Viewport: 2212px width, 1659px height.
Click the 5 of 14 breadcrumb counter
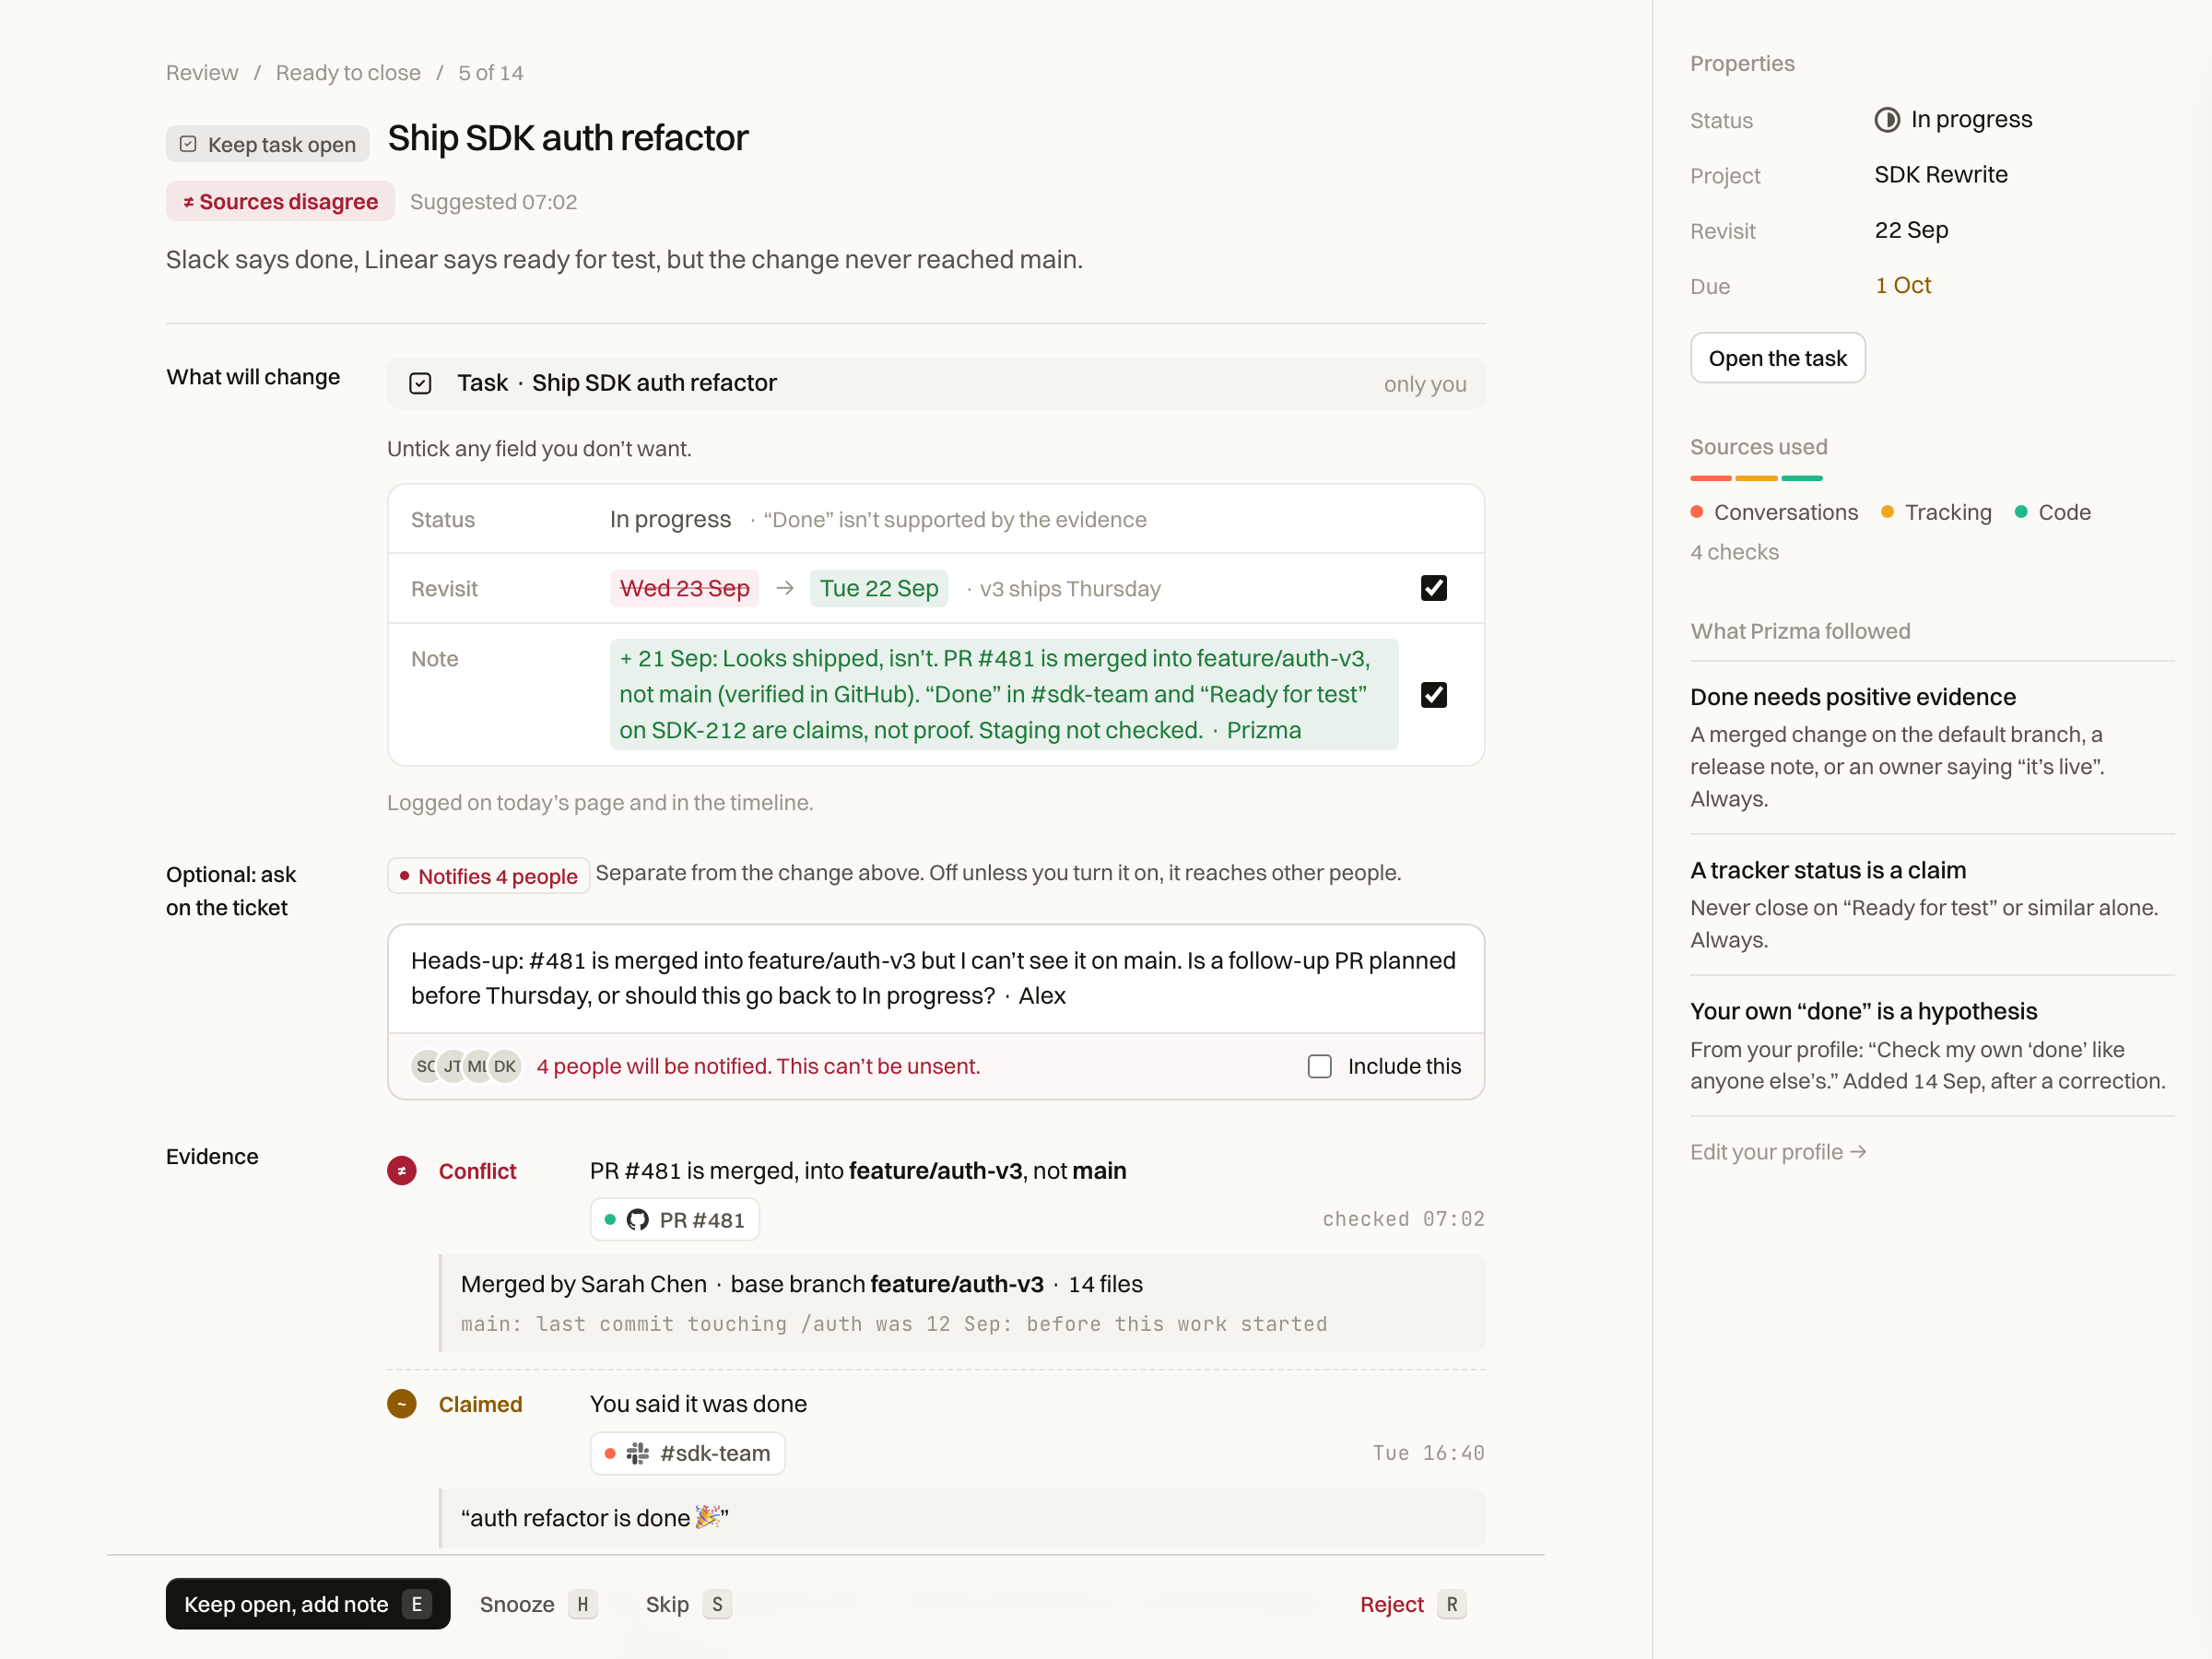tap(490, 73)
